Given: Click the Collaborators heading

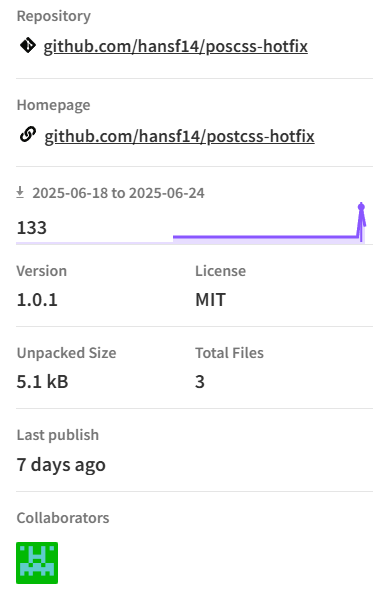Looking at the screenshot, I should [63, 518].
